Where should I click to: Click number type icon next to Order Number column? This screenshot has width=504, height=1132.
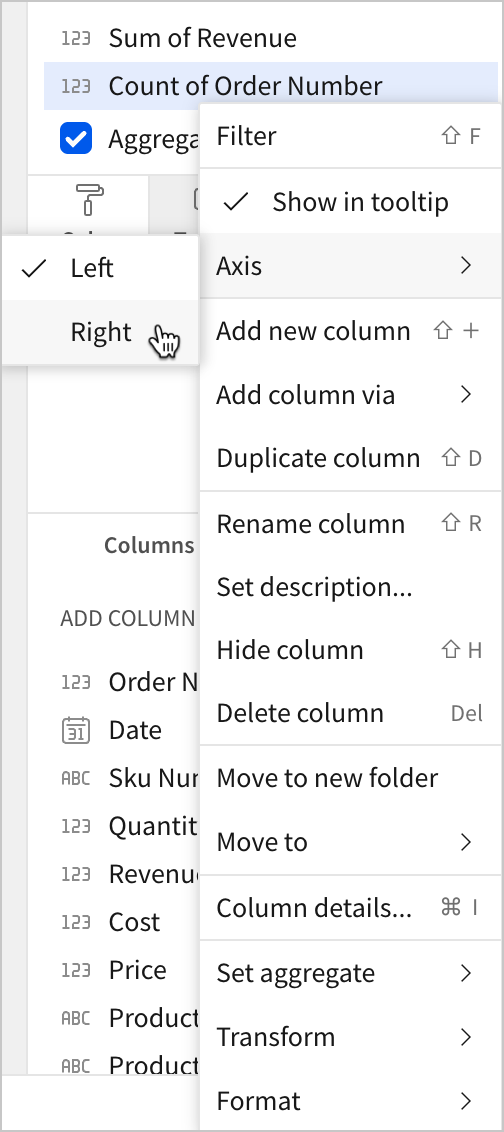tap(76, 682)
